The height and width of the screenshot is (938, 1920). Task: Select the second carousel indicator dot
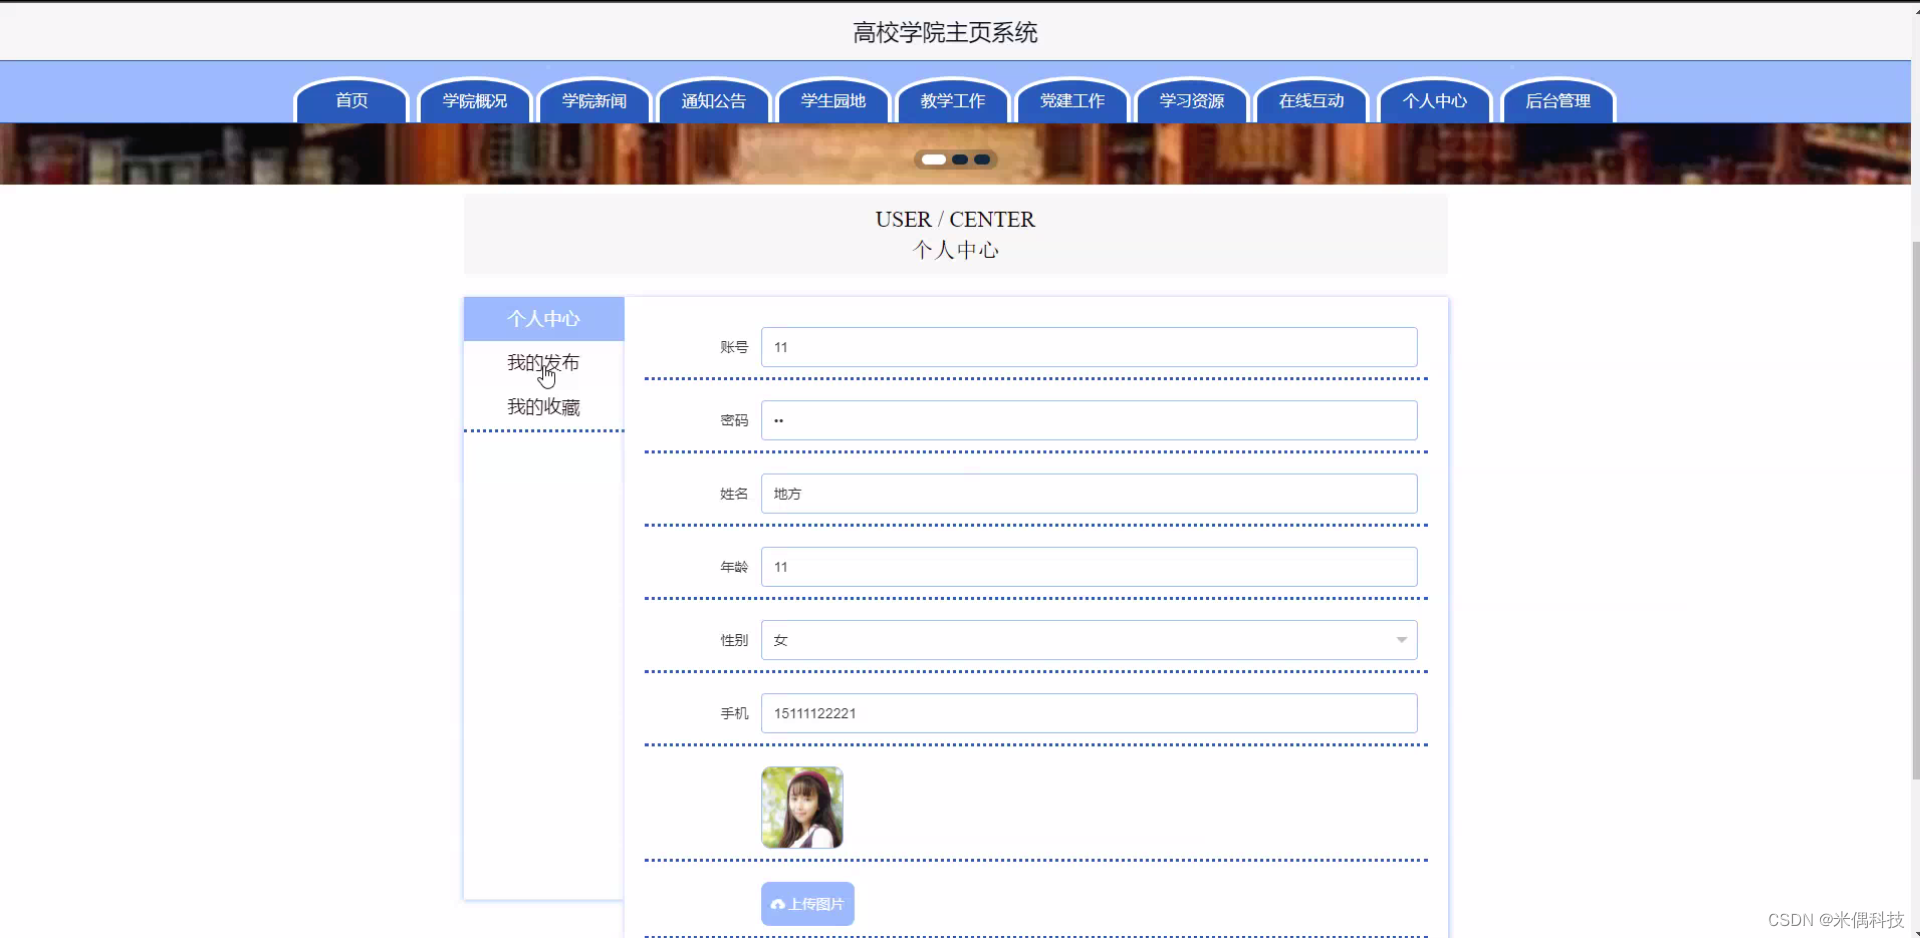961,159
